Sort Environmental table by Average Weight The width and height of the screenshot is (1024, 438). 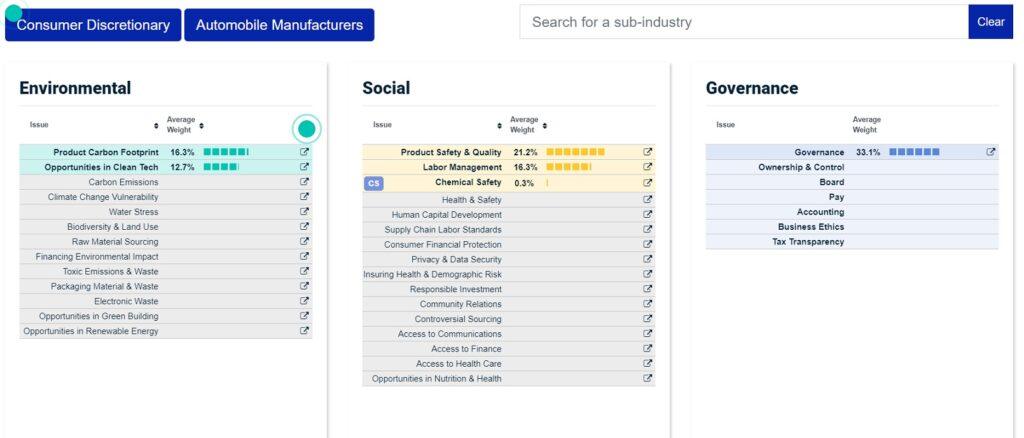[x=201, y=126]
